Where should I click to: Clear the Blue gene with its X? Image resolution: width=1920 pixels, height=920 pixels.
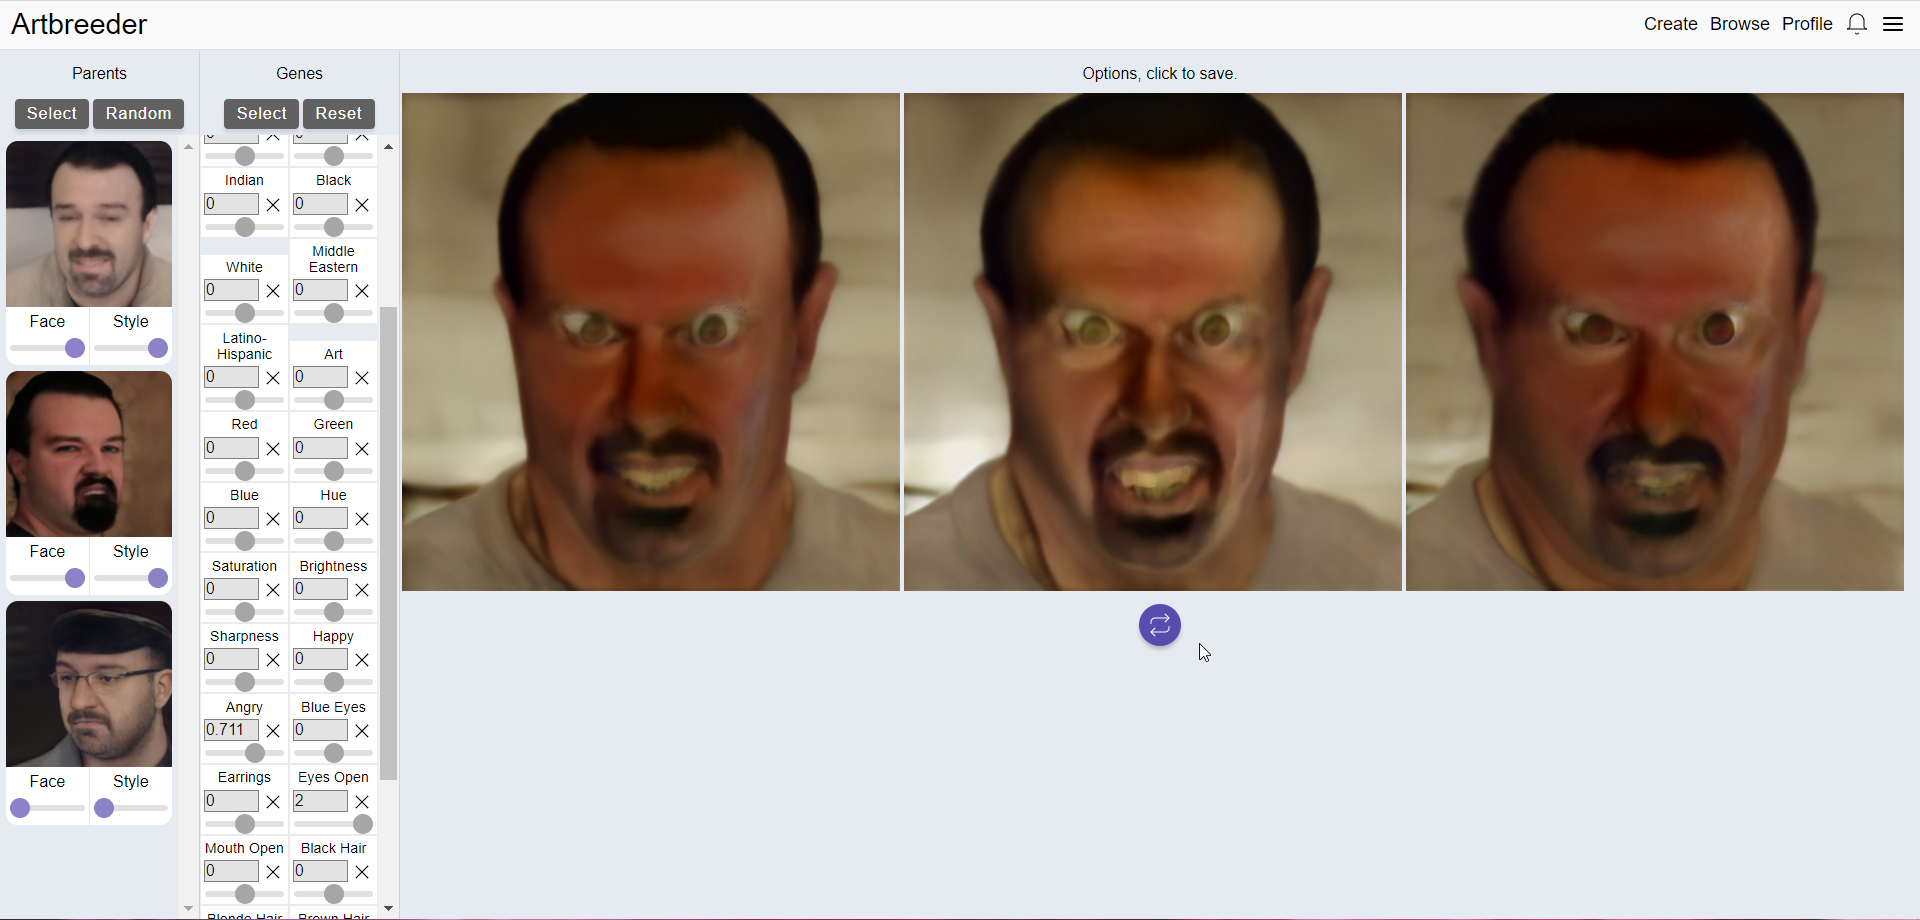click(x=273, y=519)
